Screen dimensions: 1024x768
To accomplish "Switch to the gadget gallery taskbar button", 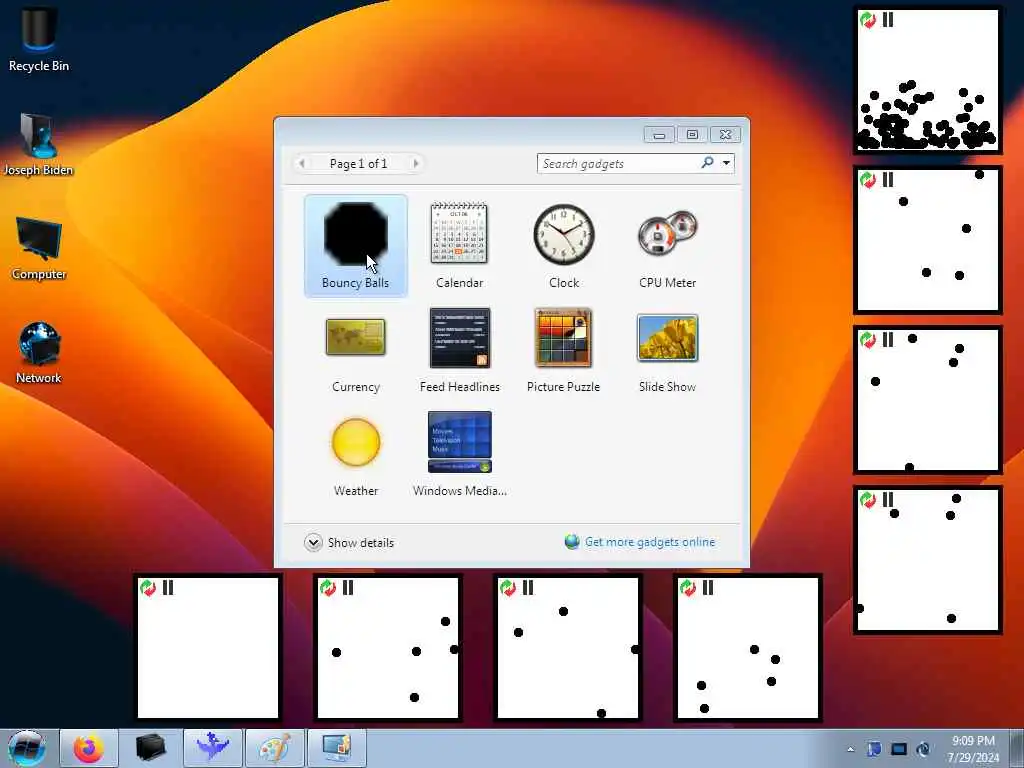I will (336, 748).
